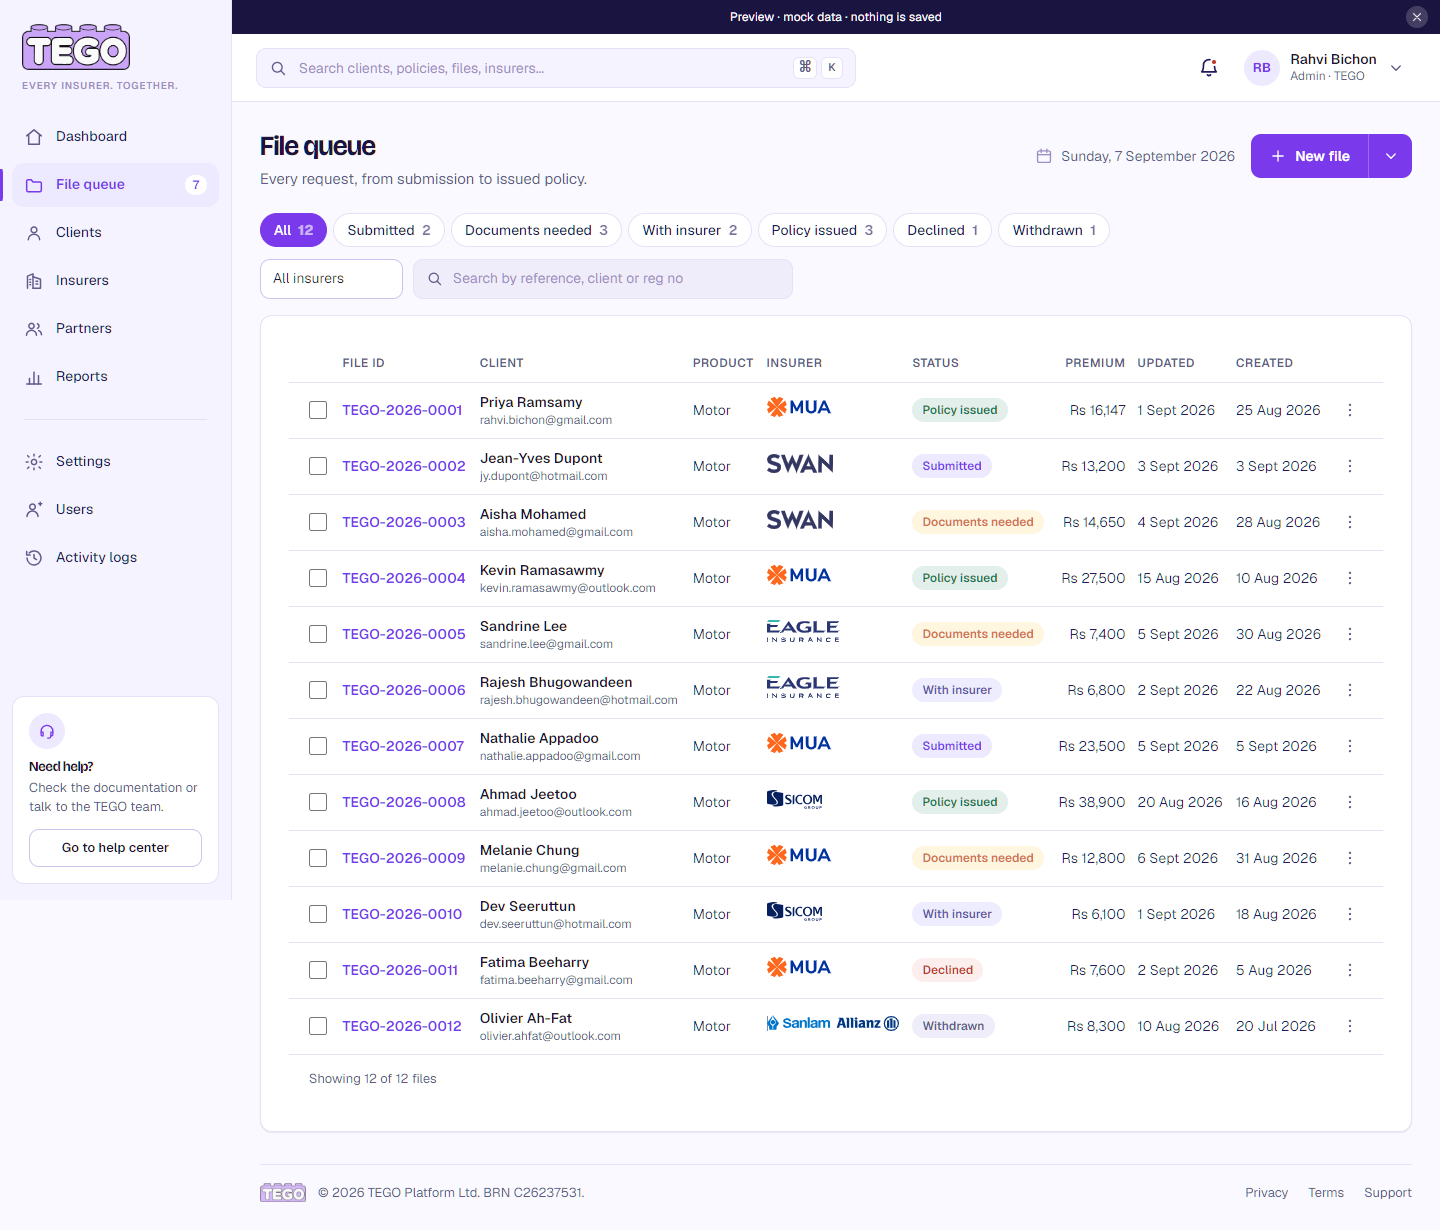Screen dimensions: 1440x1230
Task: Open the Rahvi Bichon account menu chevron
Action: [1396, 68]
